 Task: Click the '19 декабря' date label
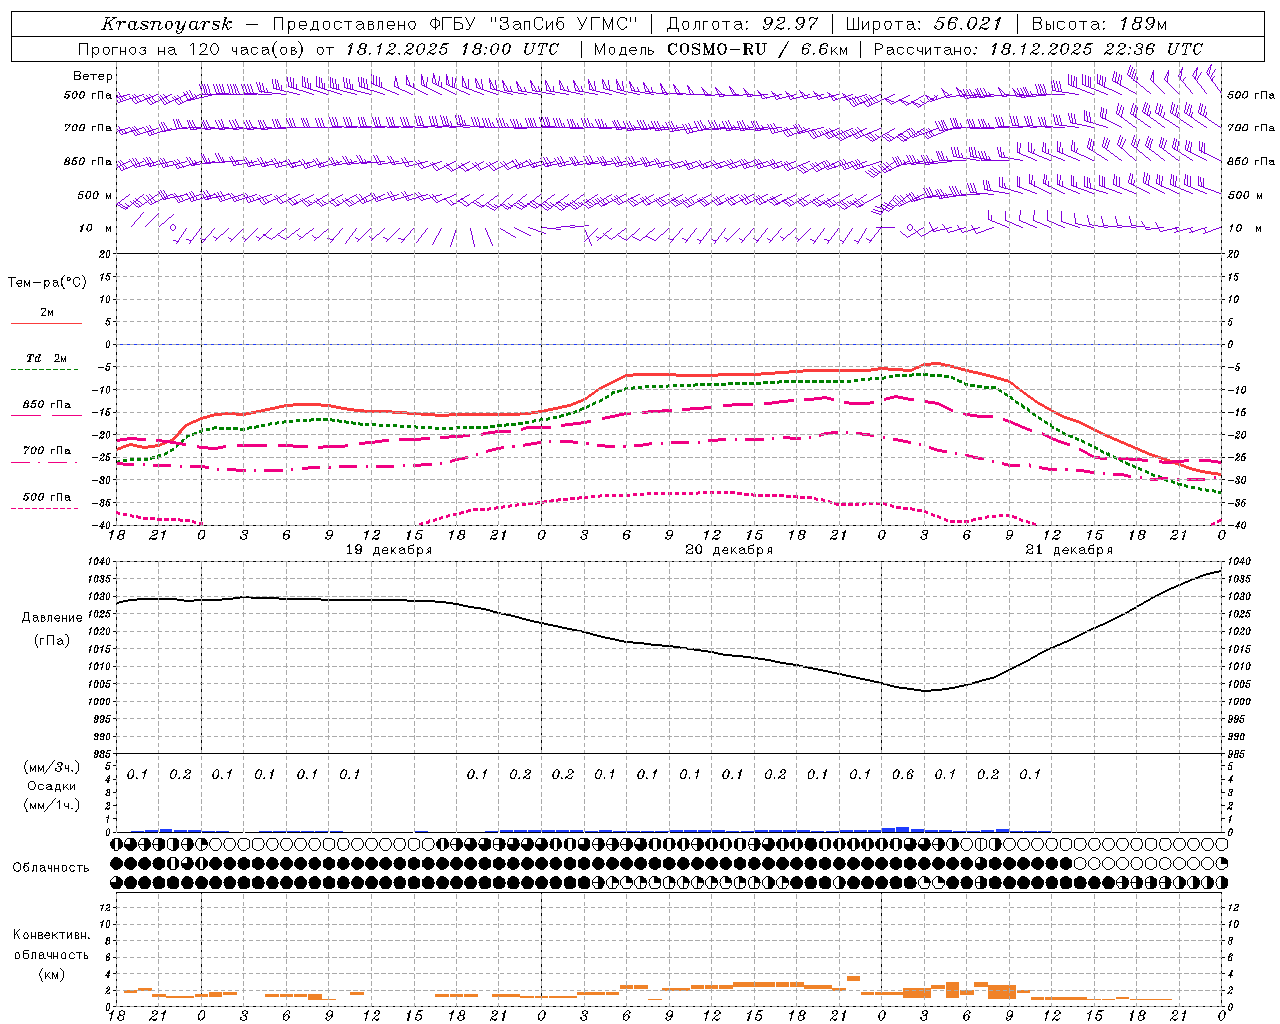pos(389,550)
